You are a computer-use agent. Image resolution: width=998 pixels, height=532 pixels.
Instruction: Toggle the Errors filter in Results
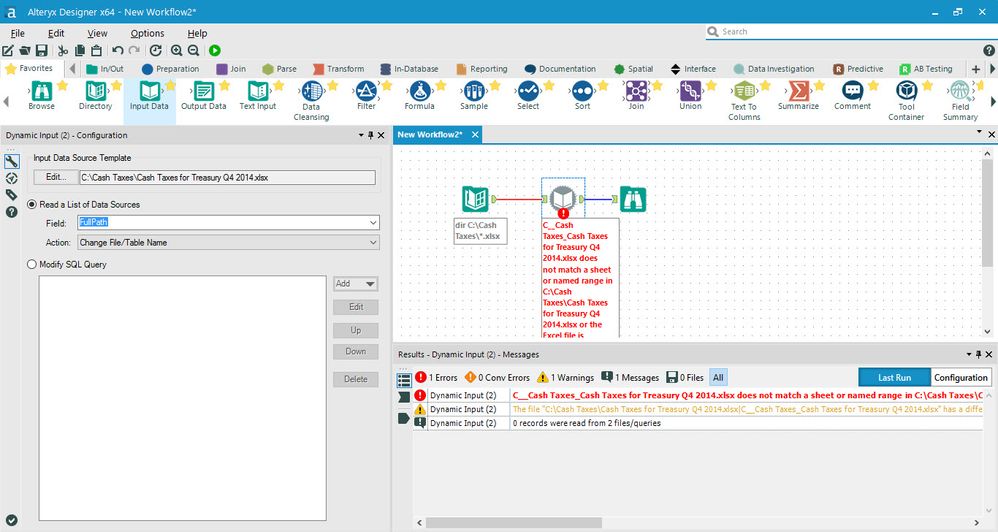(x=436, y=377)
